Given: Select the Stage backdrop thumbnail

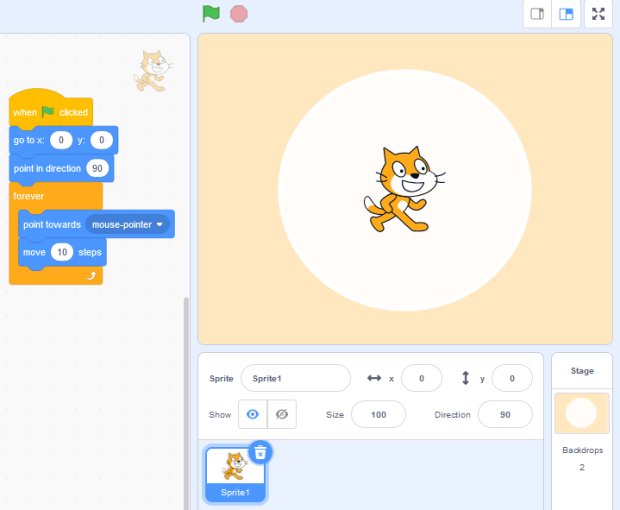Looking at the screenshot, I should [581, 413].
